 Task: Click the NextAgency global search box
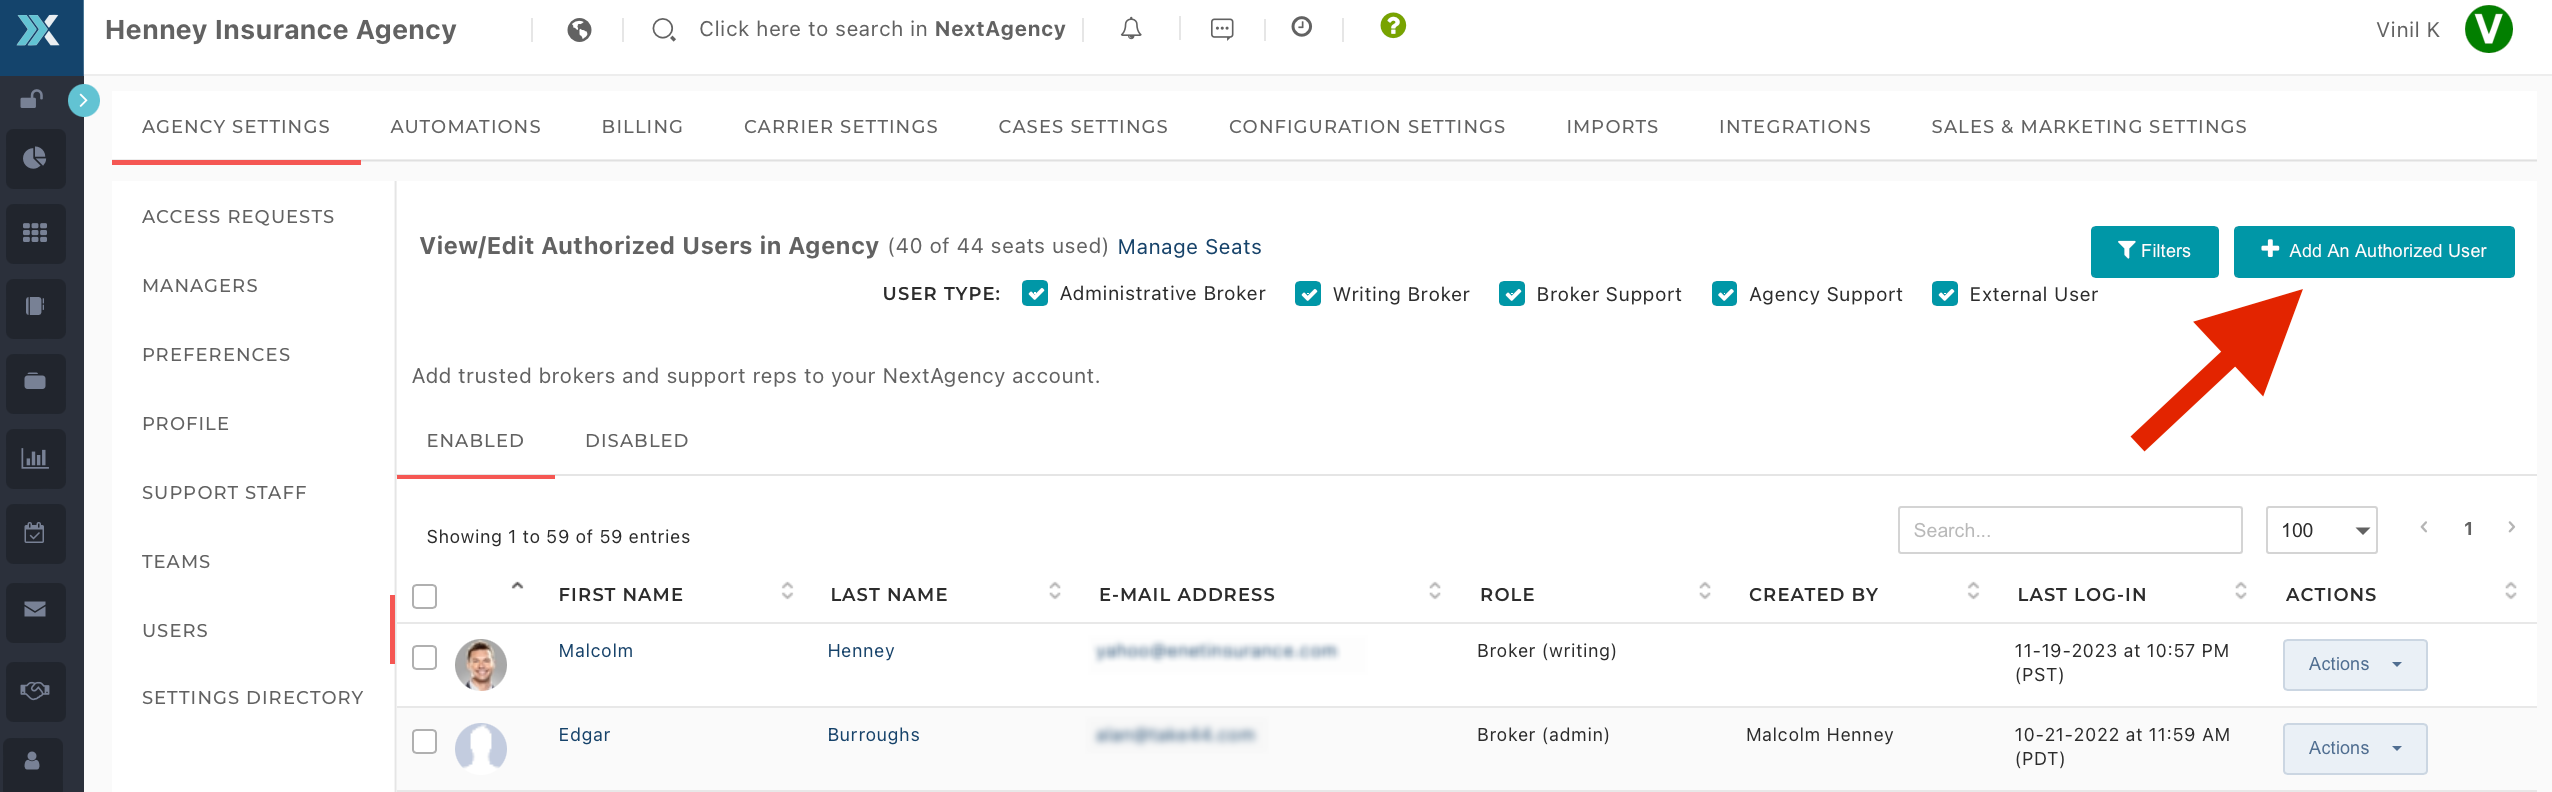point(882,29)
